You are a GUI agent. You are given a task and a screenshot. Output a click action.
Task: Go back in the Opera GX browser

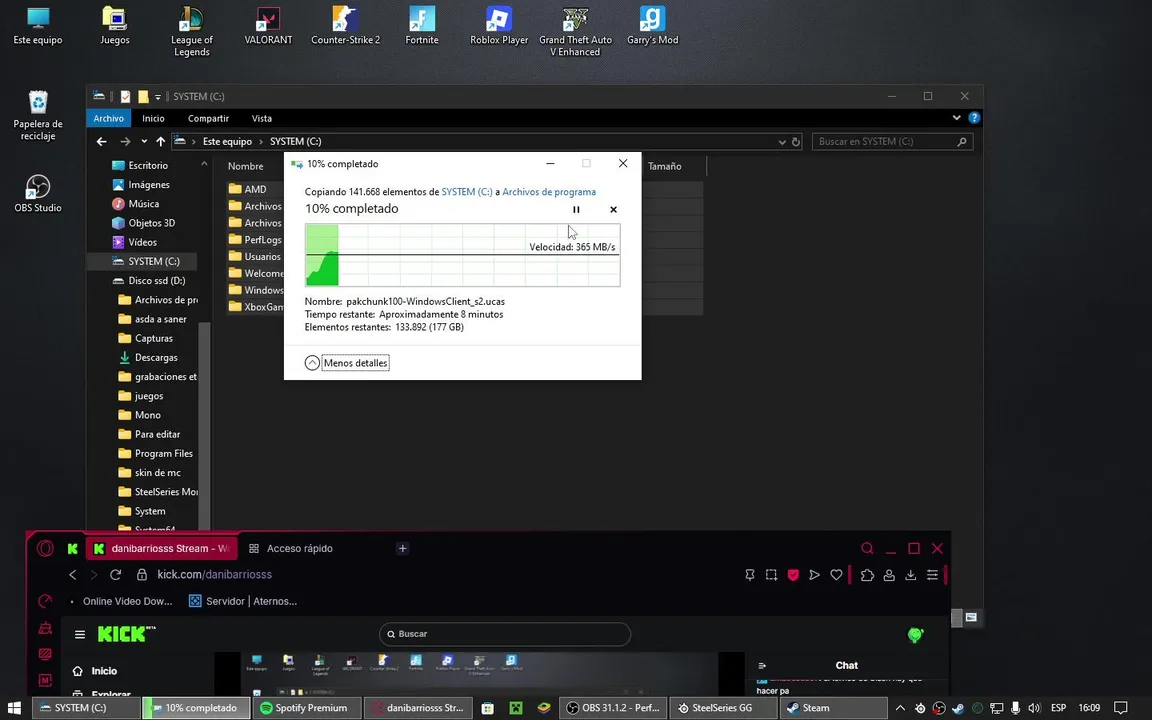tap(73, 575)
